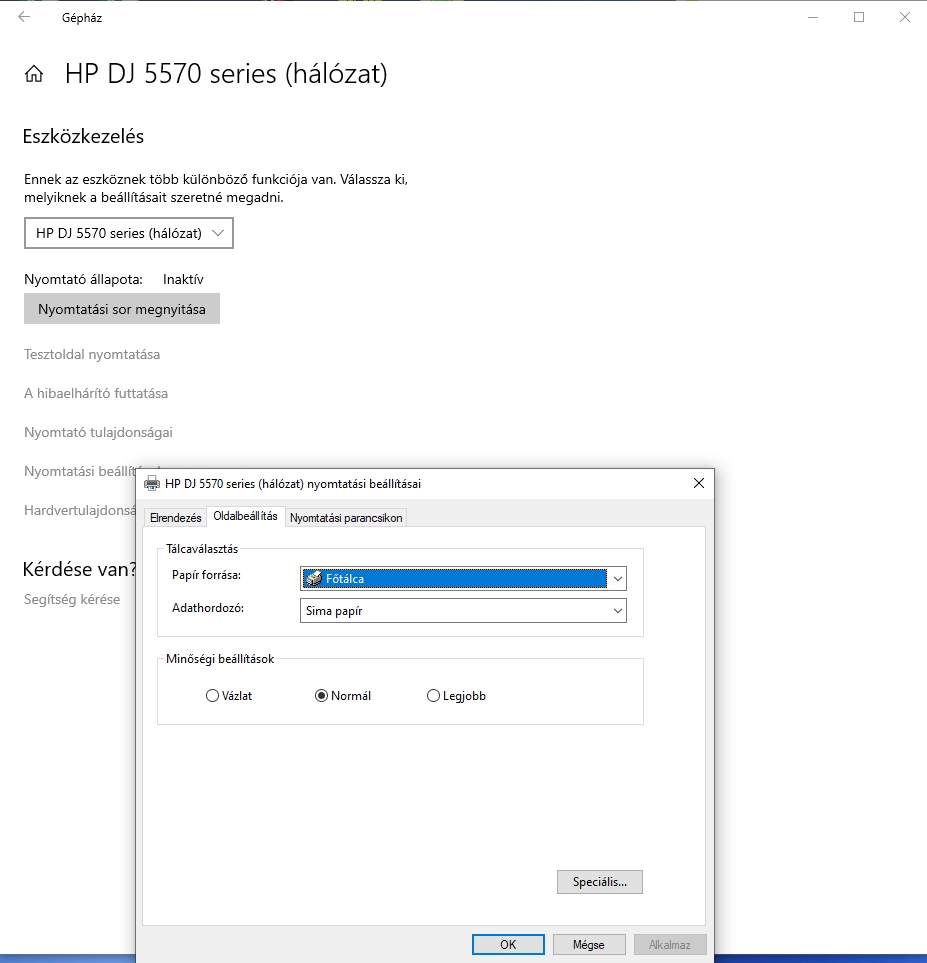Switch to the Oldalbeállítás tab

245,517
